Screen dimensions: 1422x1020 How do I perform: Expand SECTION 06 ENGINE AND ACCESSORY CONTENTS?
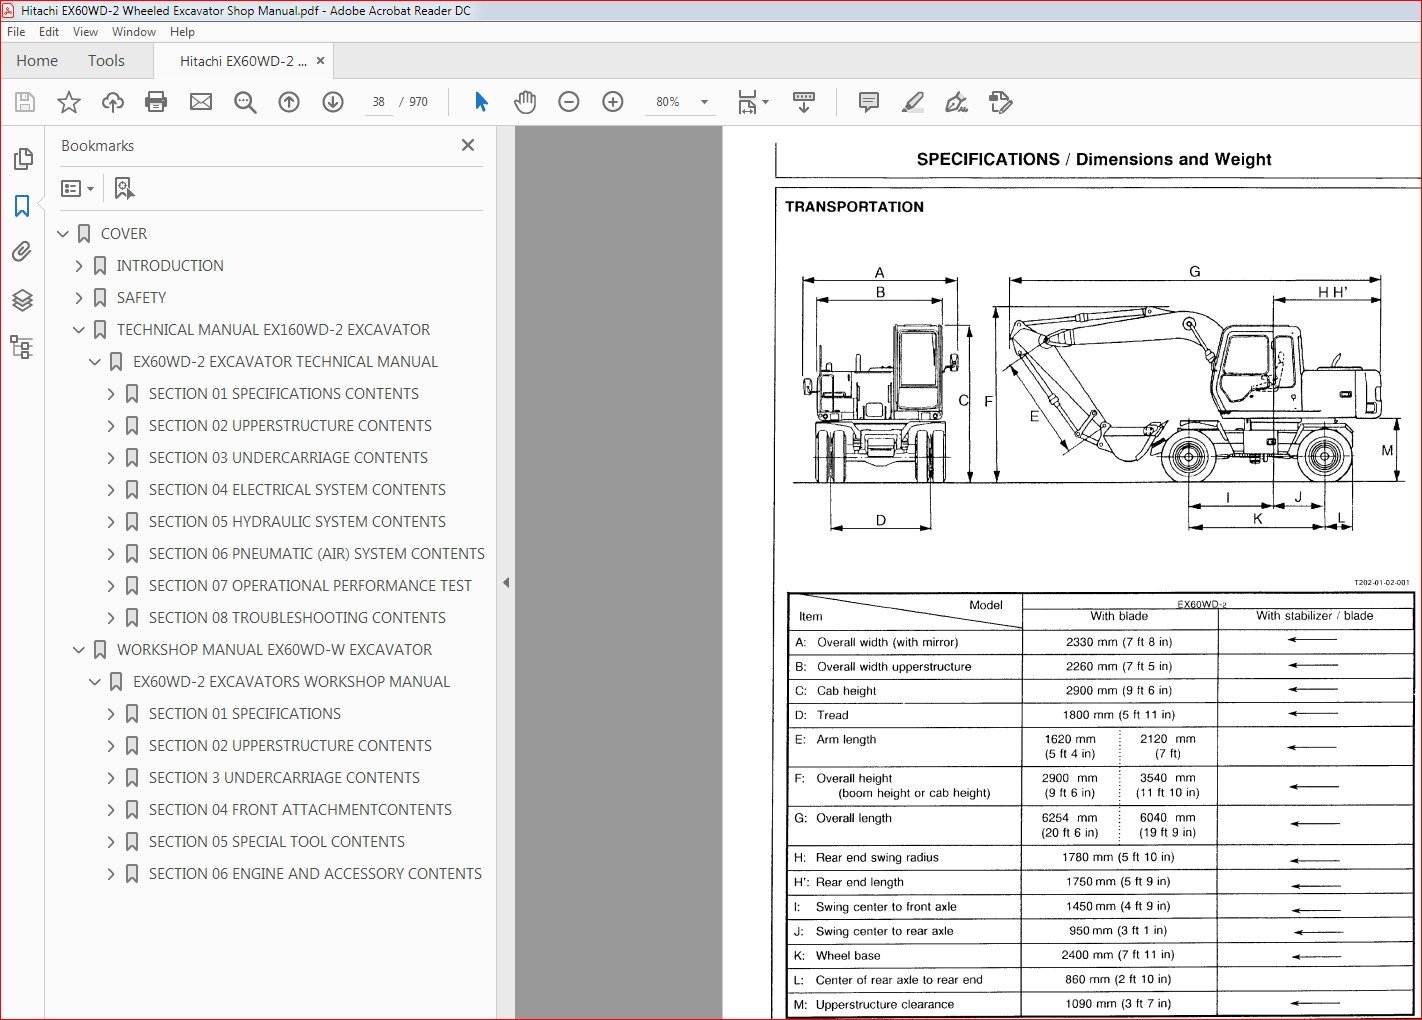[x=111, y=874]
